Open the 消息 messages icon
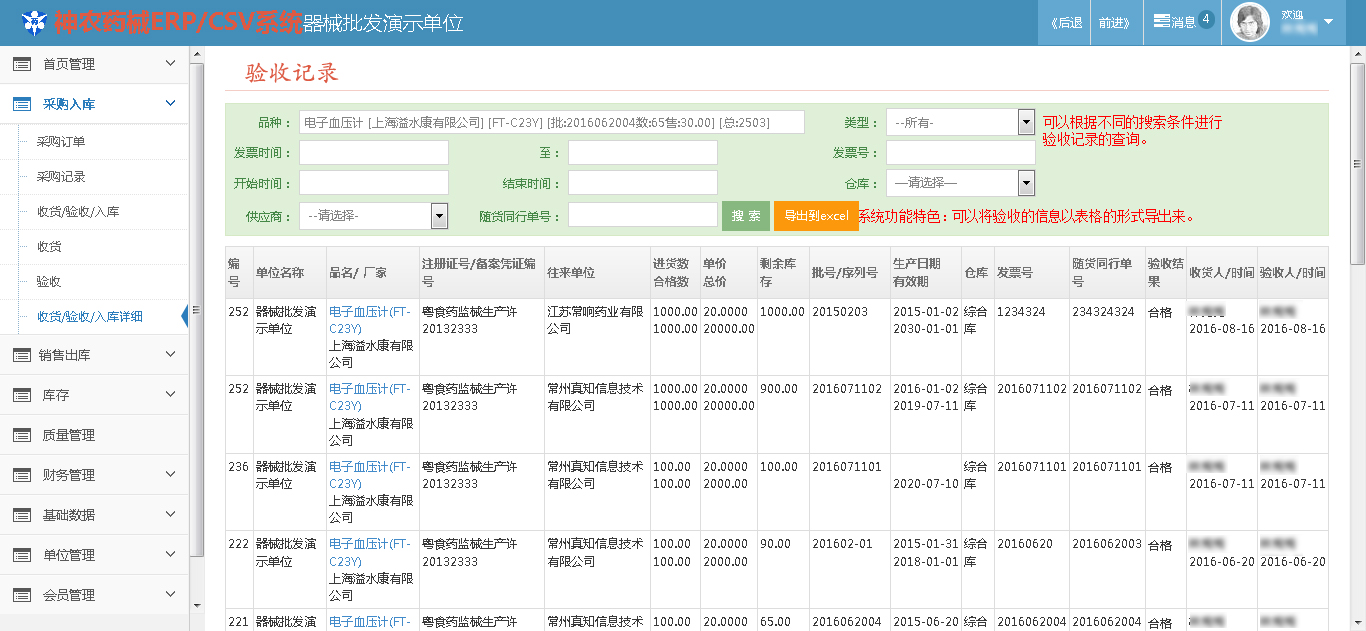Image resolution: width=1366 pixels, height=631 pixels. [x=1161, y=21]
